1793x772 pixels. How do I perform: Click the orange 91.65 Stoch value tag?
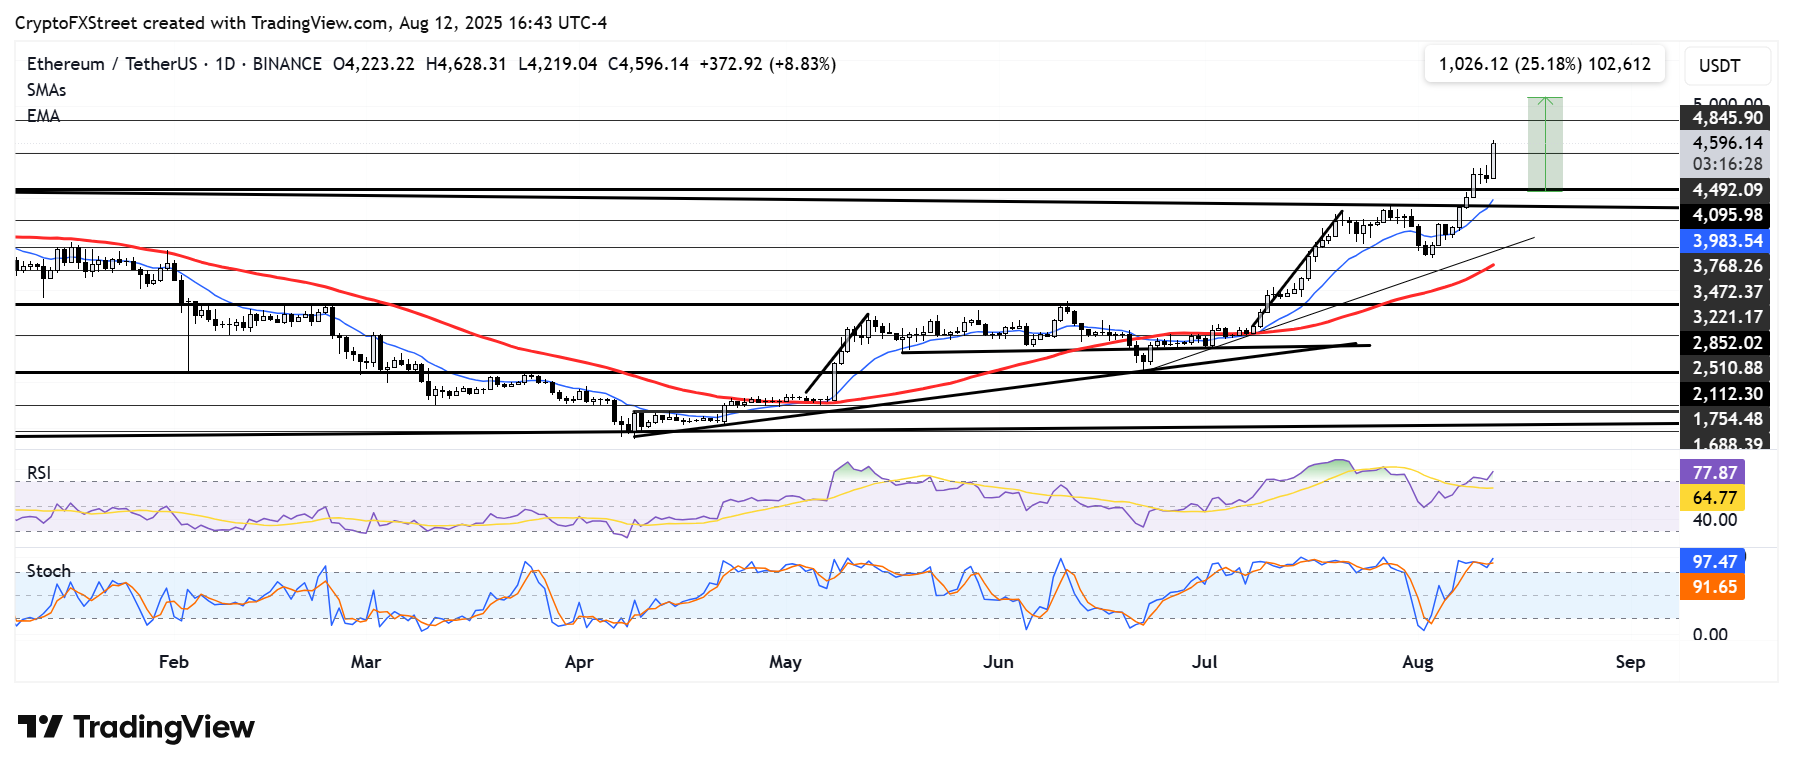pyautogui.click(x=1714, y=587)
